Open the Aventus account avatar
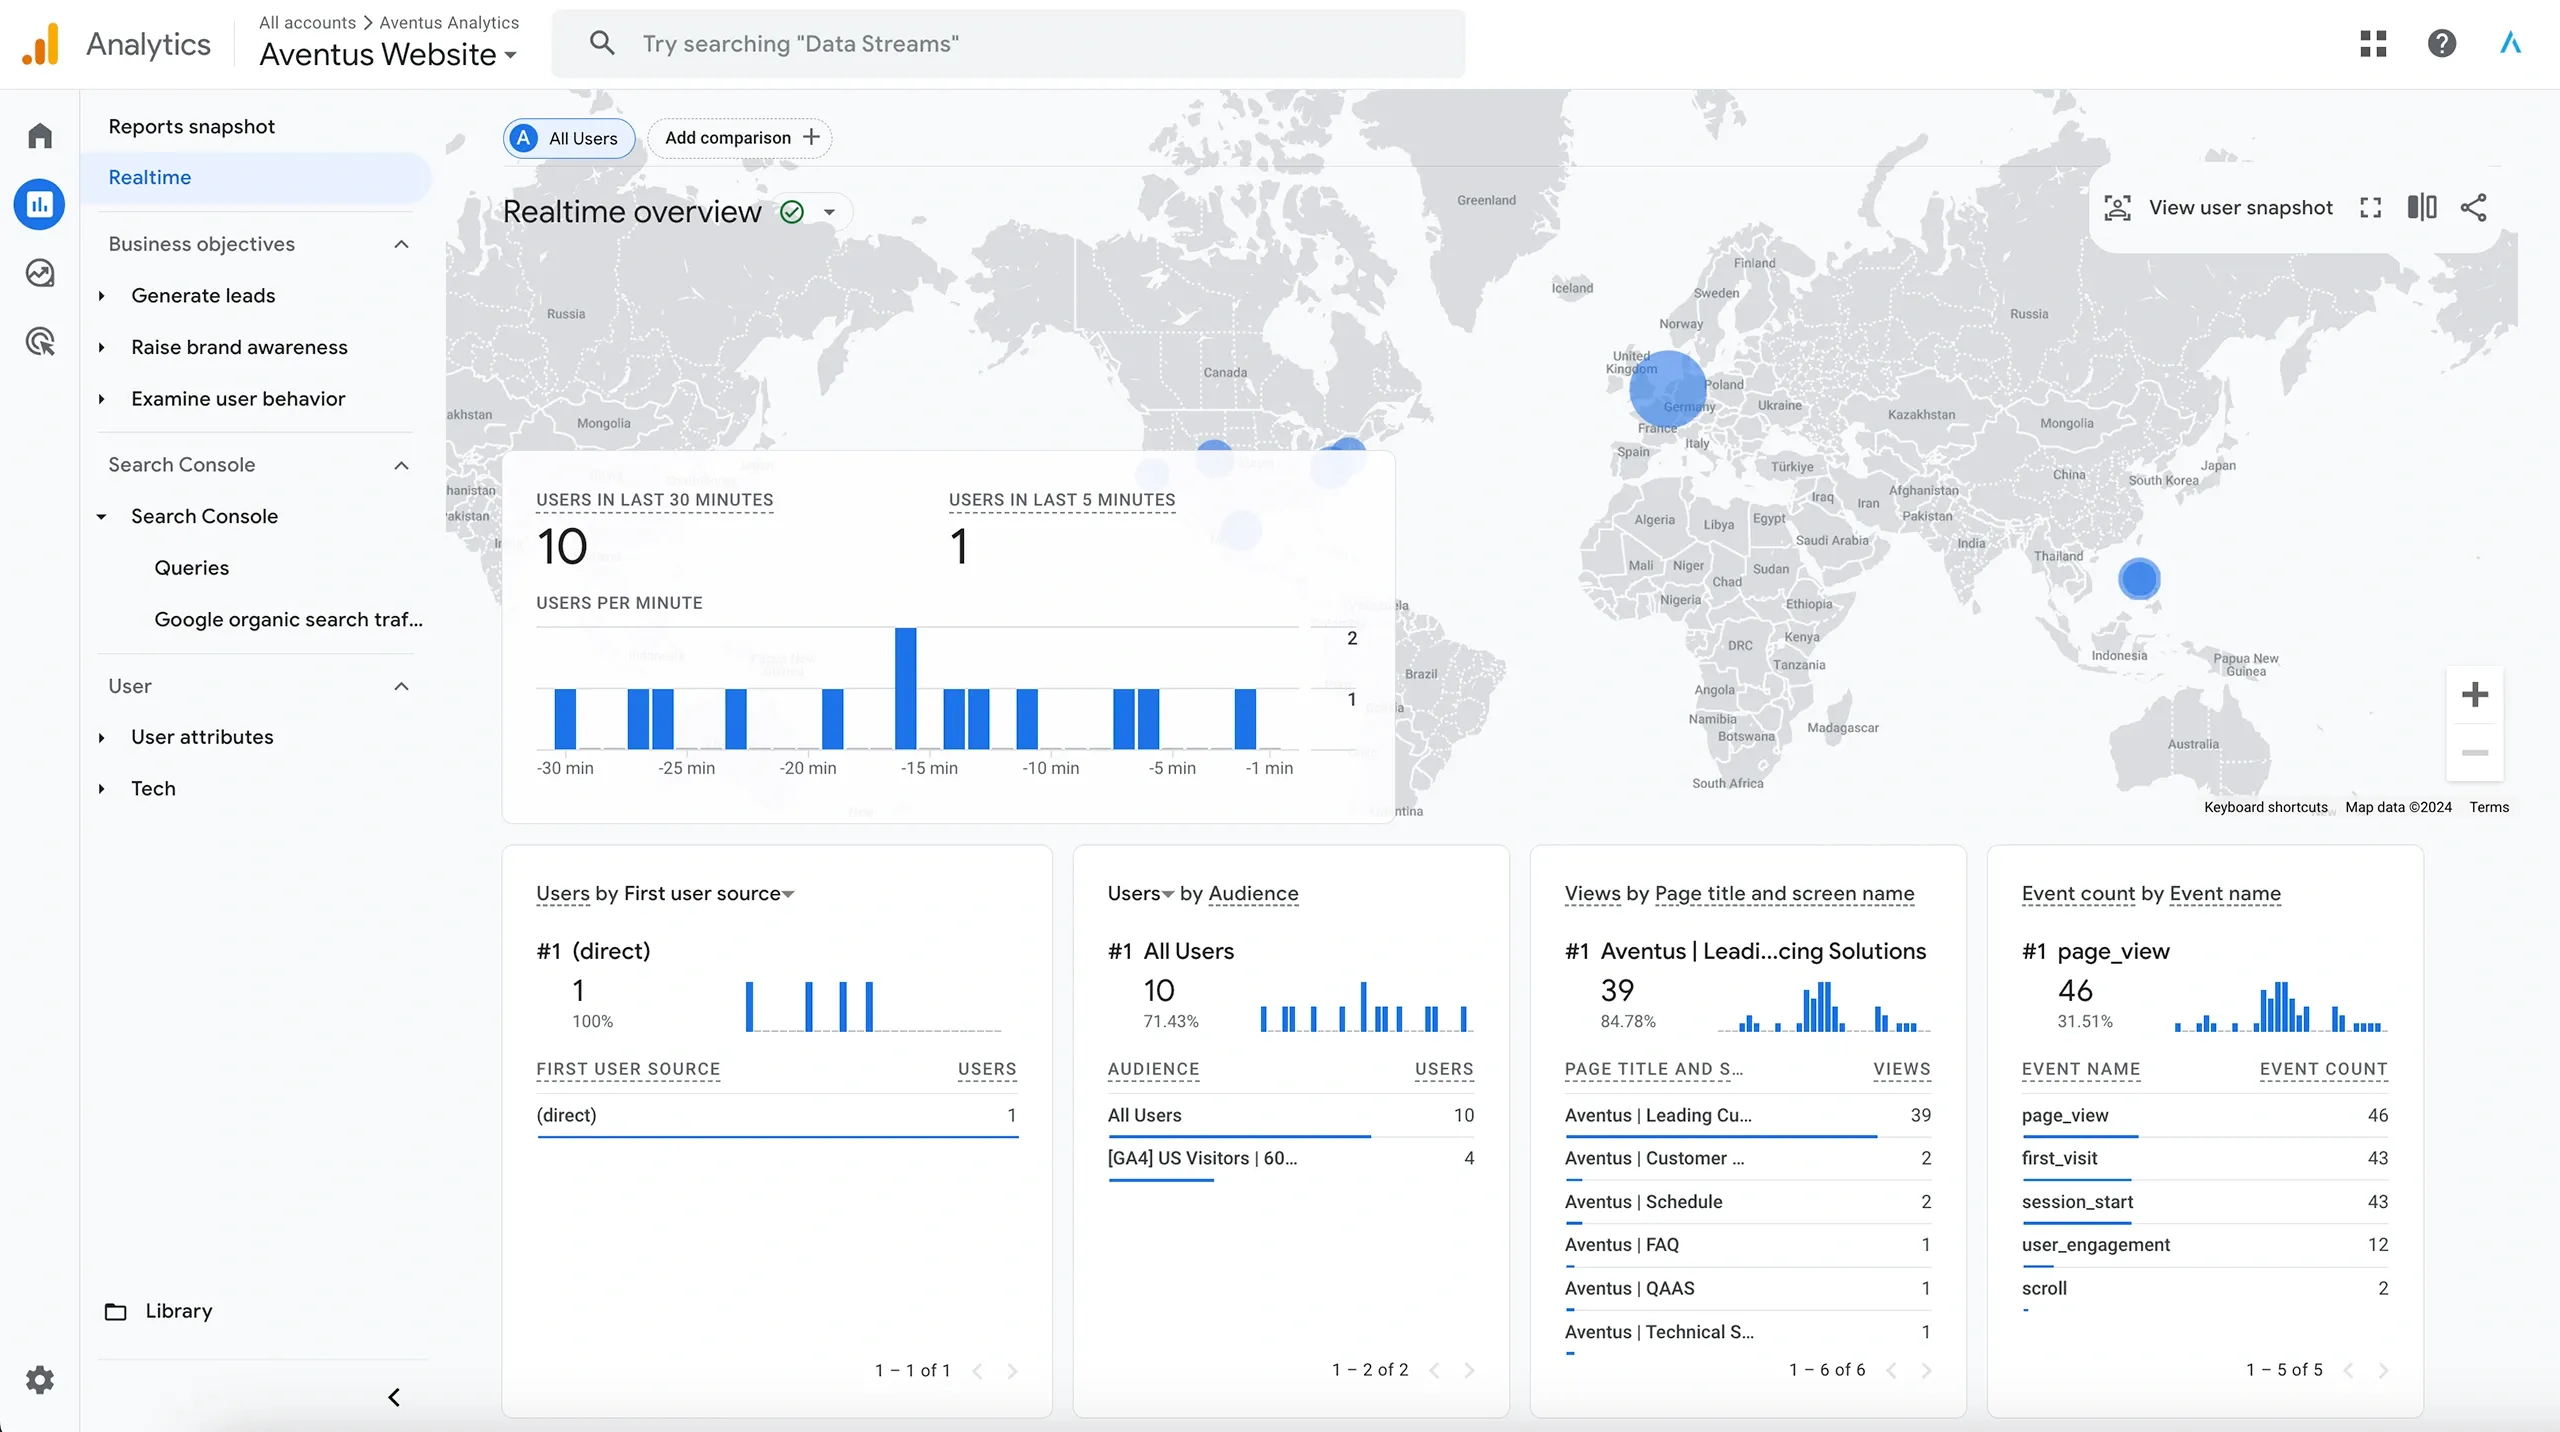2560x1432 pixels. (x=2511, y=43)
